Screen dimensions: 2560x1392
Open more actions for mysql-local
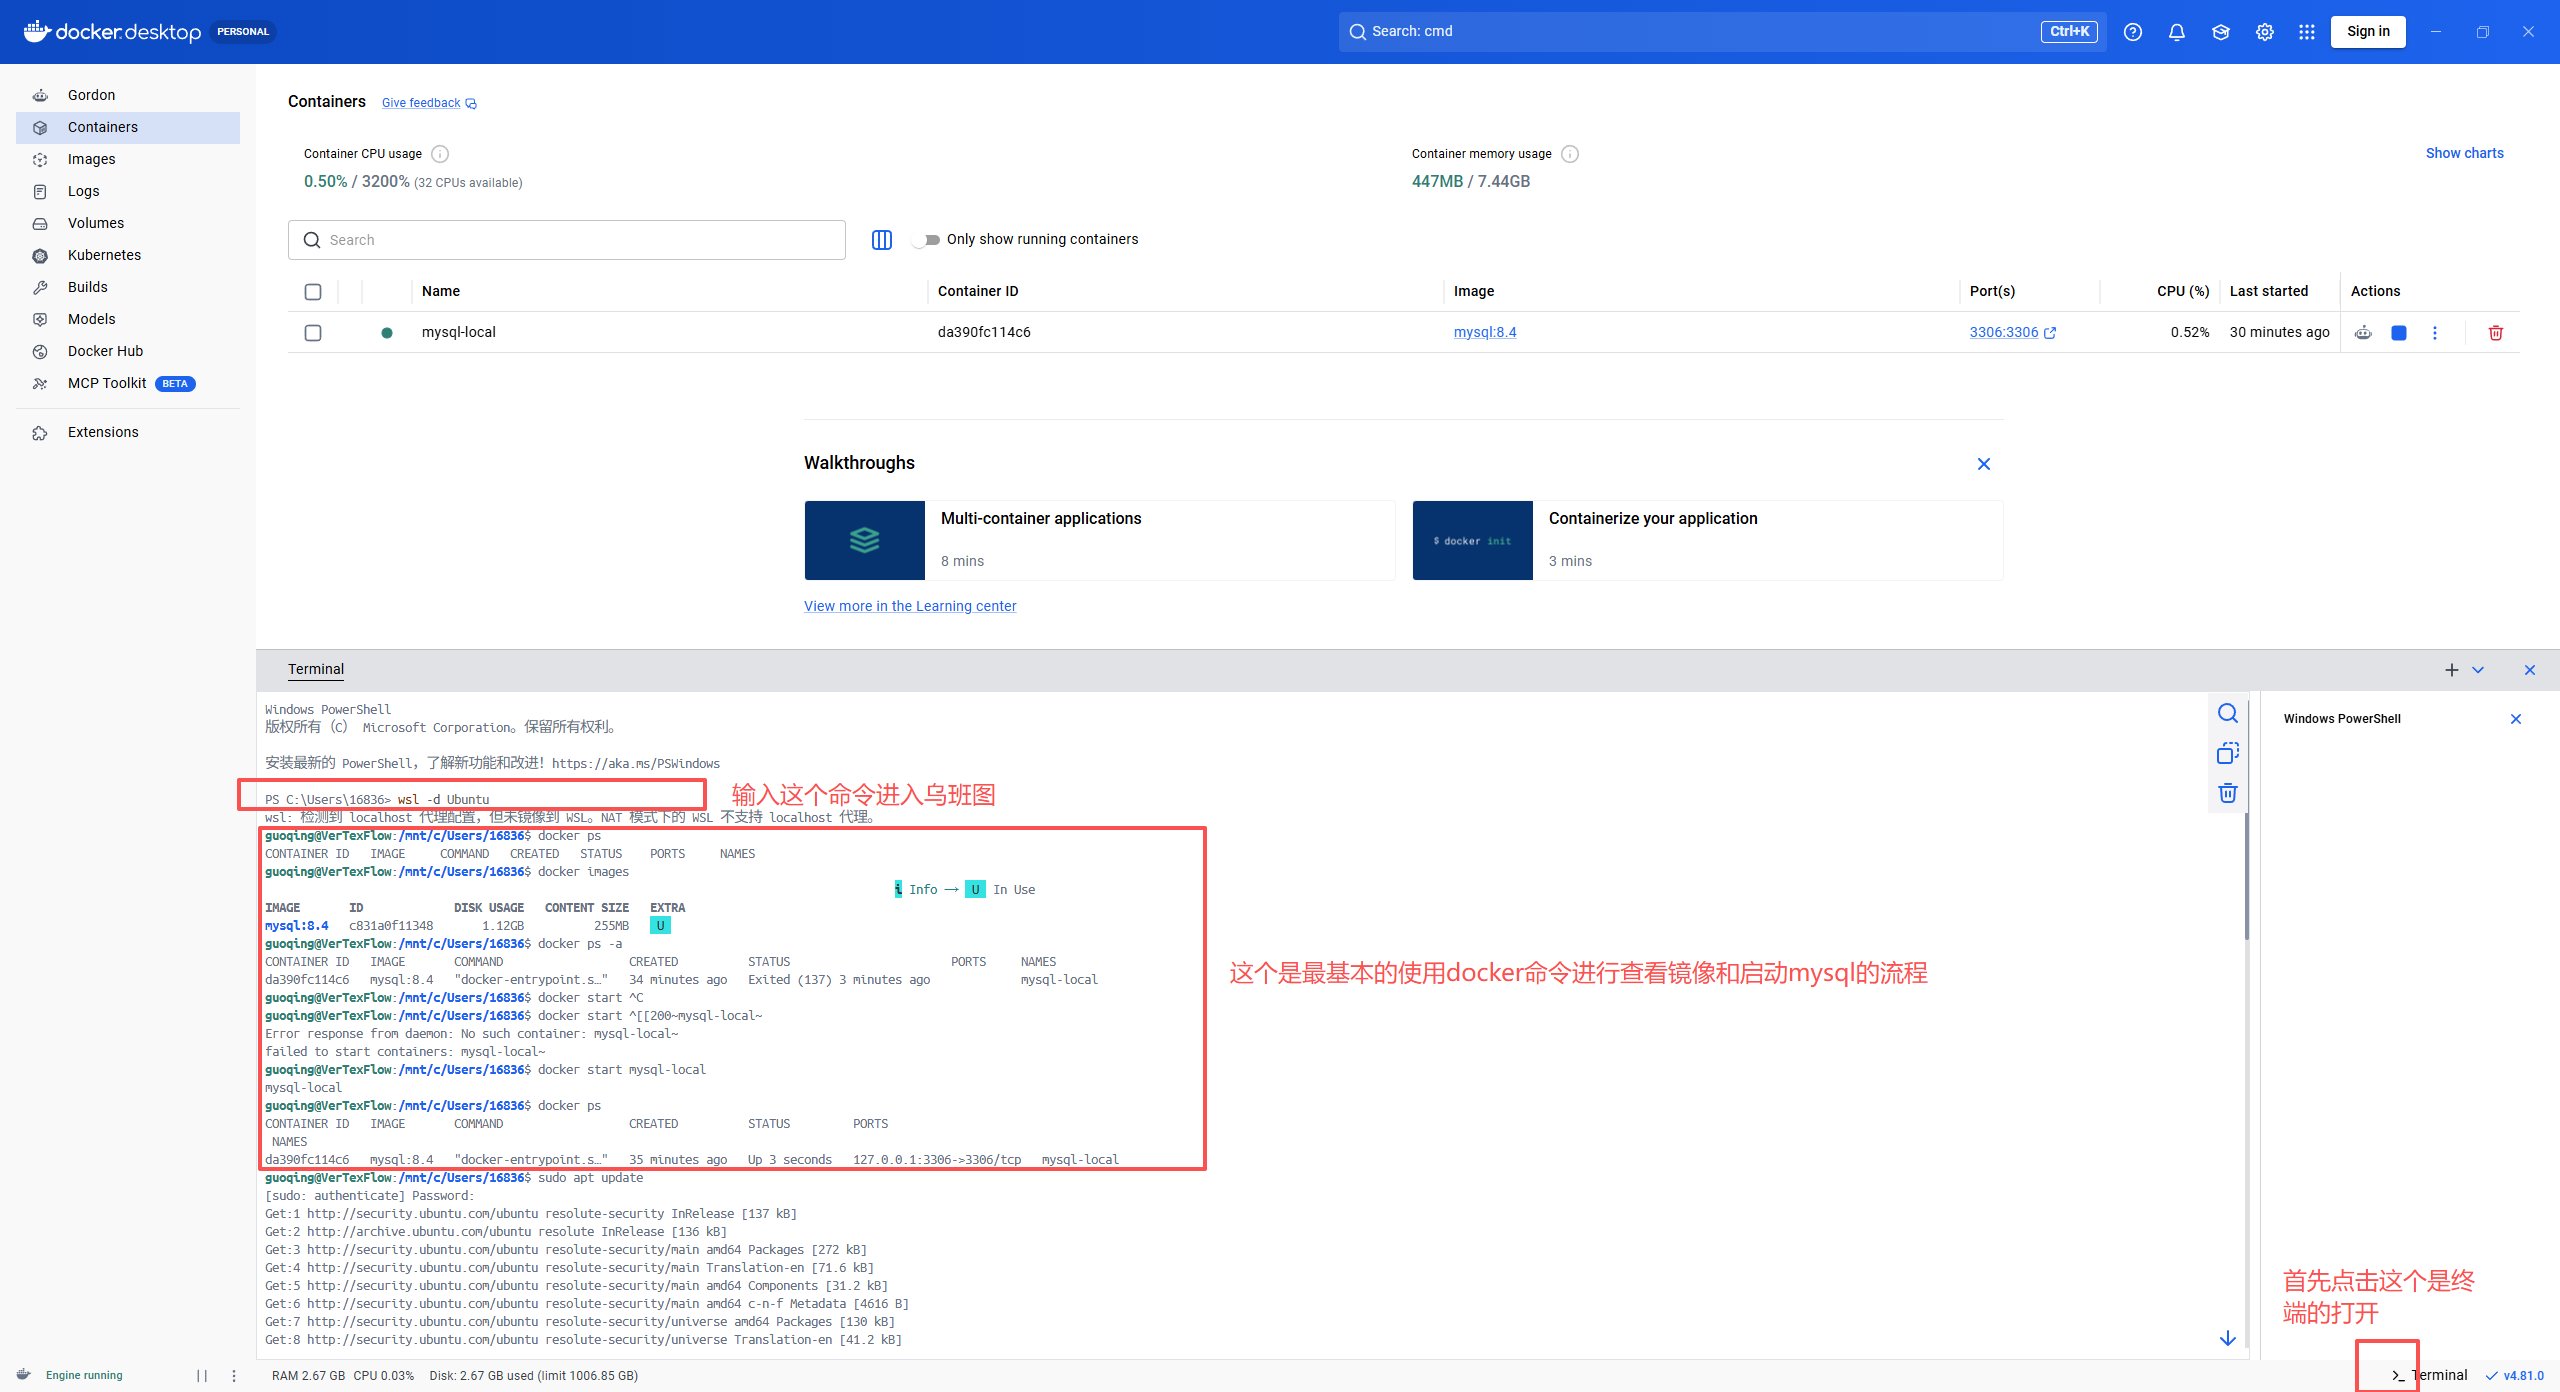2435,333
